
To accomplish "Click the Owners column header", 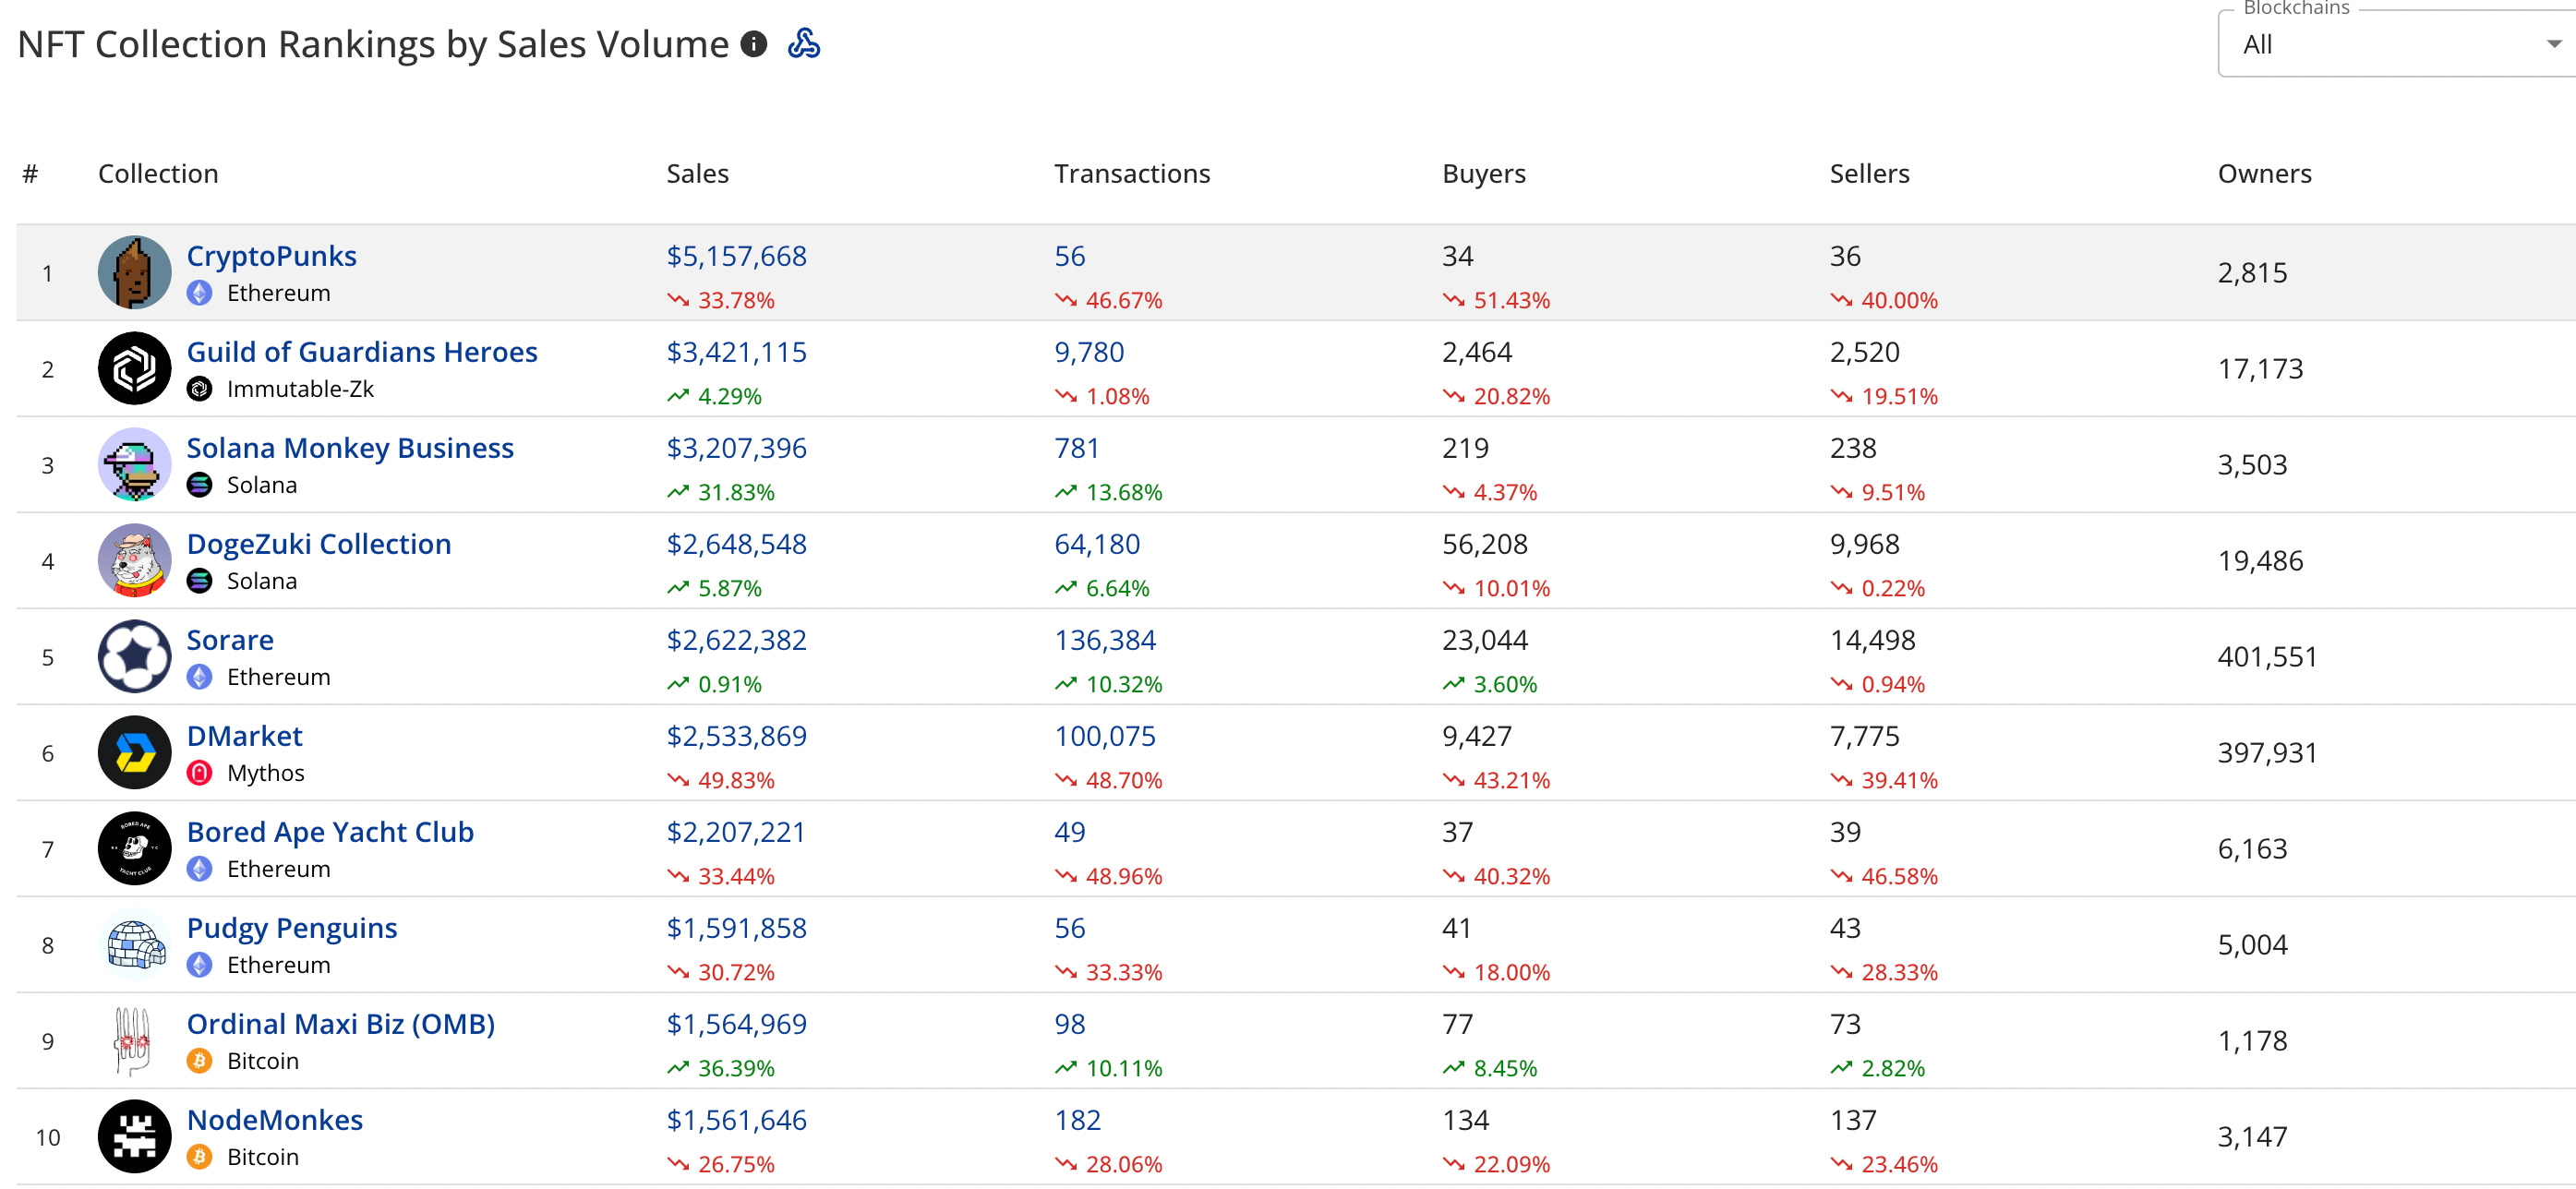I will click(x=2263, y=174).
